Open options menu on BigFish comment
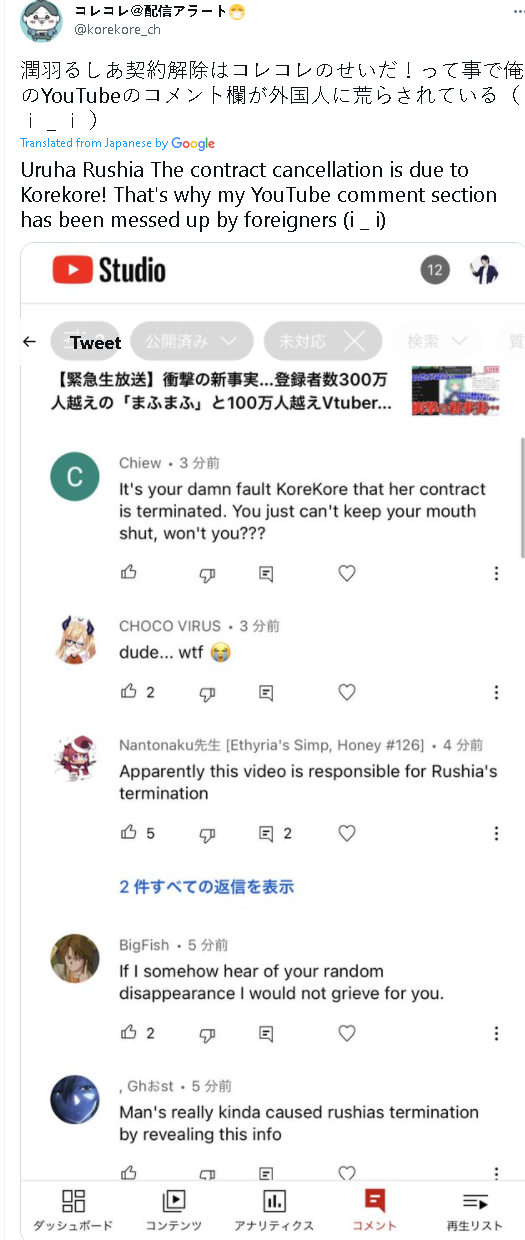The width and height of the screenshot is (525, 1240). coord(496,1033)
